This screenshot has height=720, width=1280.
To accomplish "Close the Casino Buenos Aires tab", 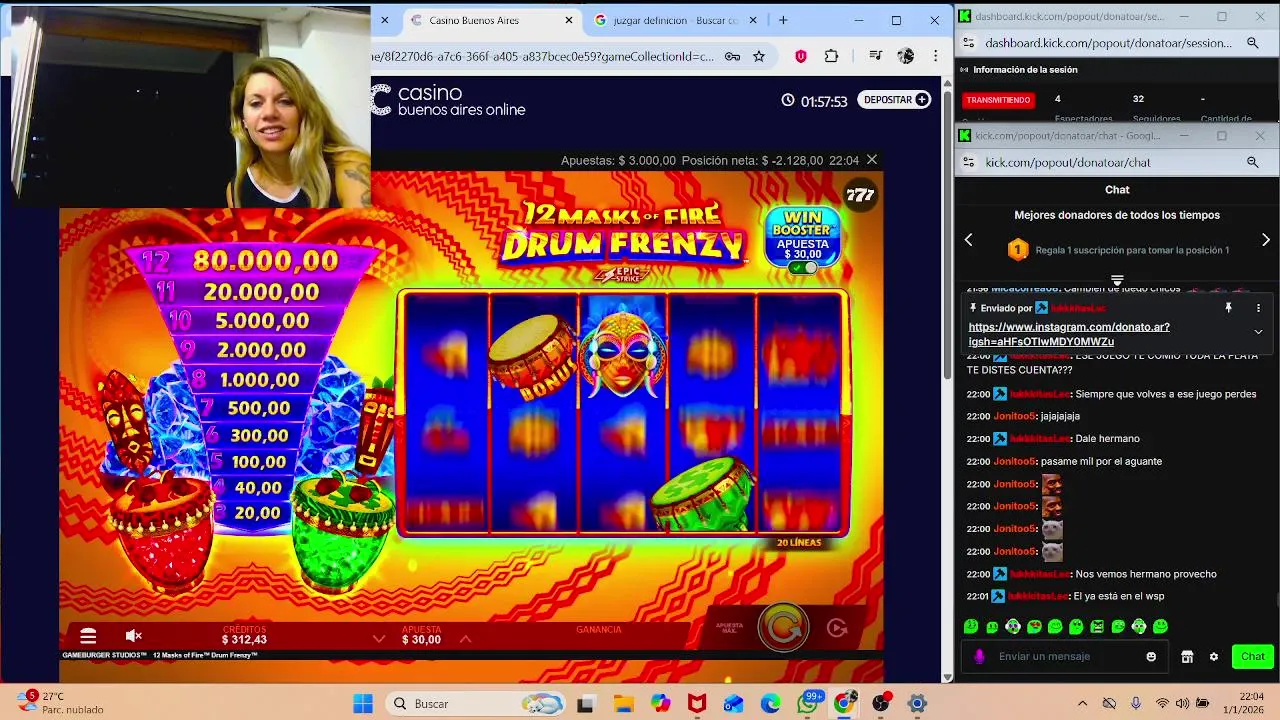I will tap(569, 20).
